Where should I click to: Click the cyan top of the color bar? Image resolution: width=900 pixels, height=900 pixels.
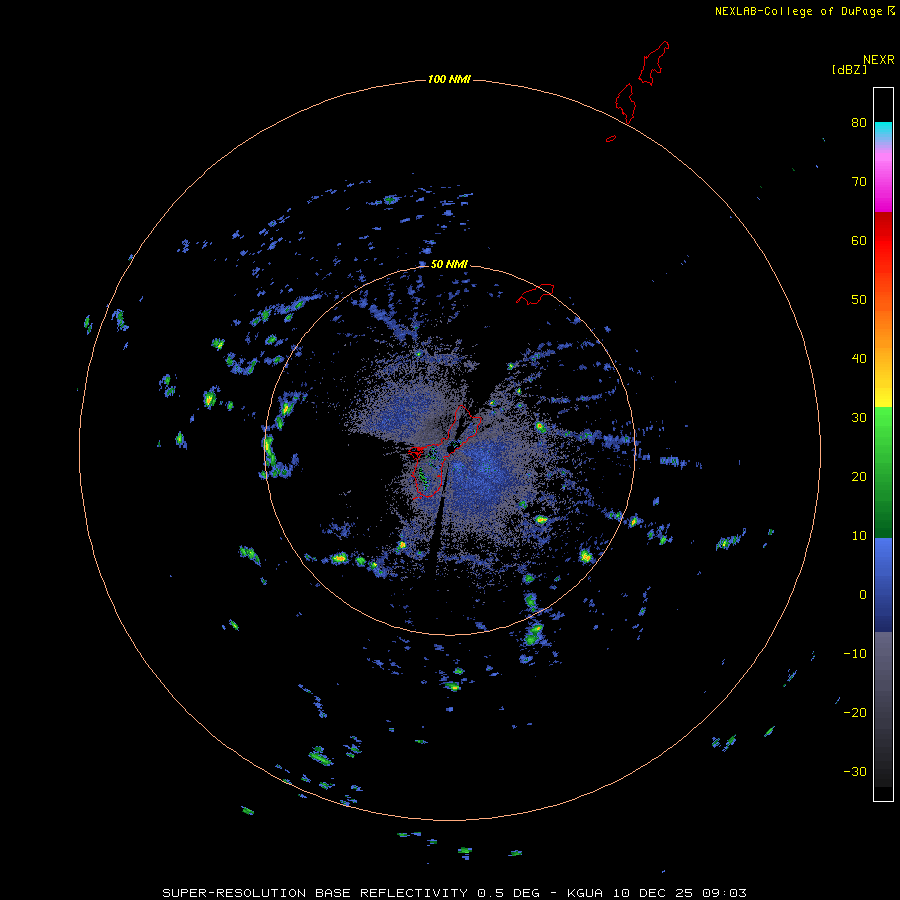883,129
